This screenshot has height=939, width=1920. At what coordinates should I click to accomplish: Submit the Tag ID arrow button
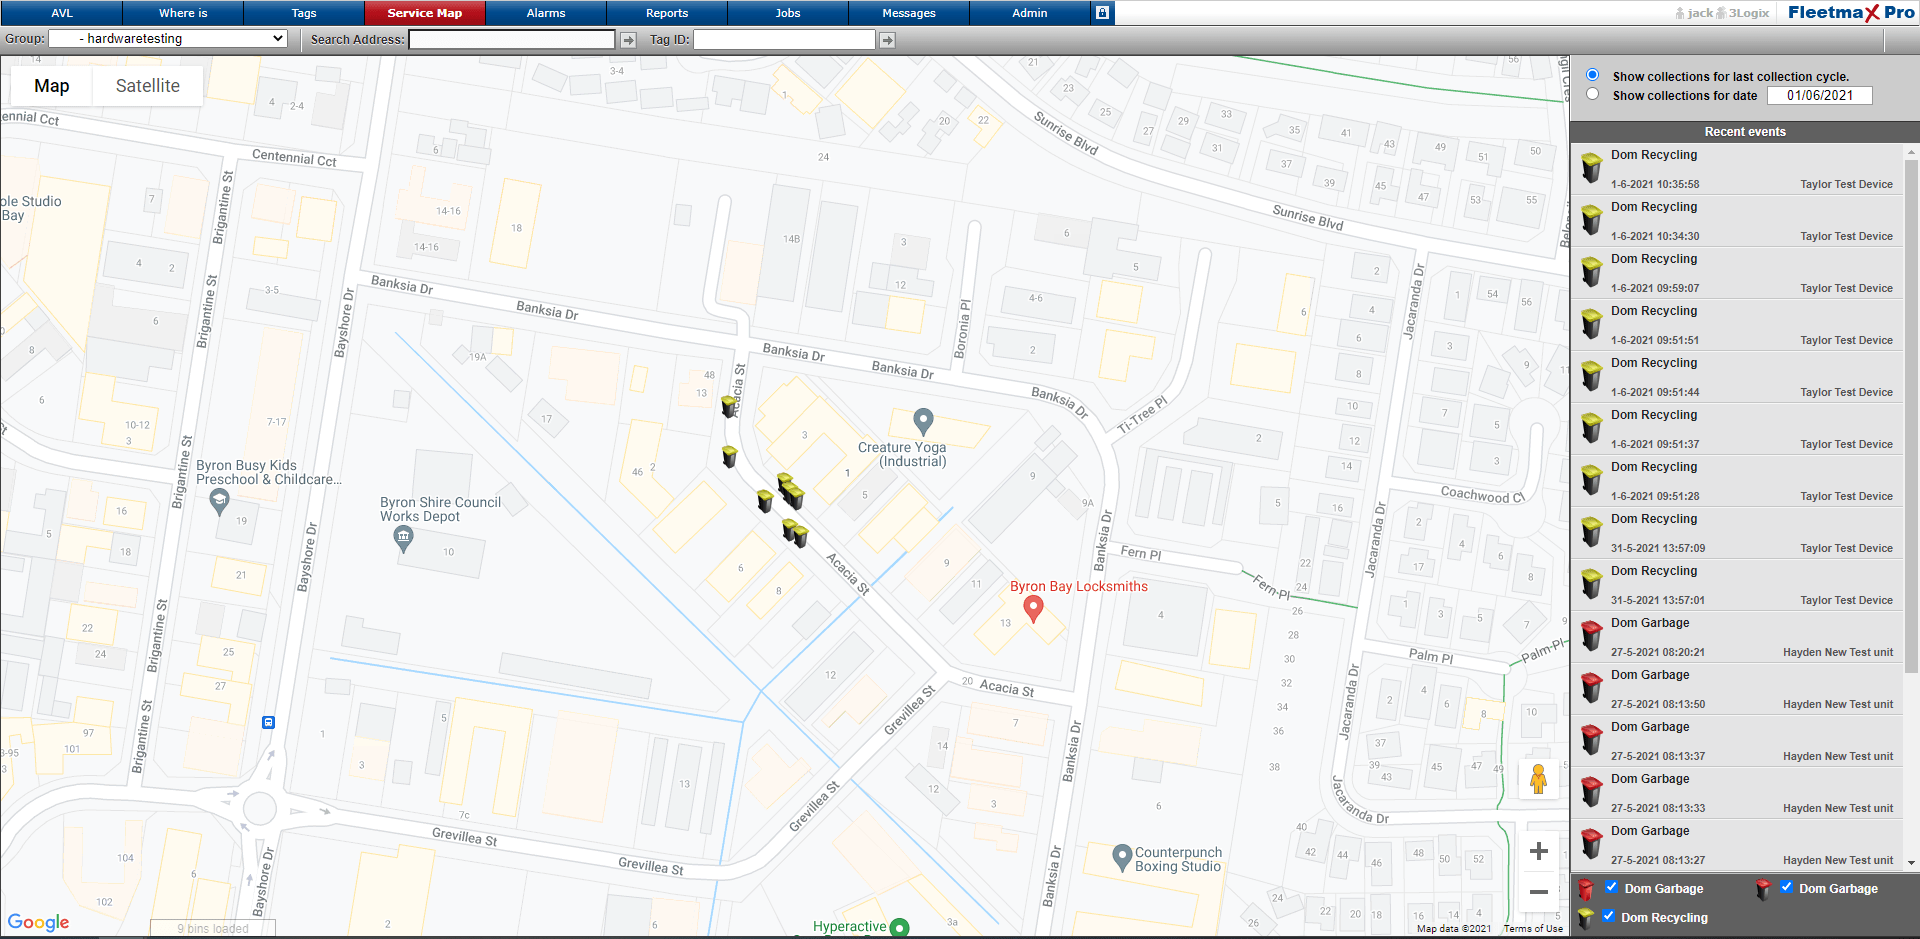(x=887, y=40)
